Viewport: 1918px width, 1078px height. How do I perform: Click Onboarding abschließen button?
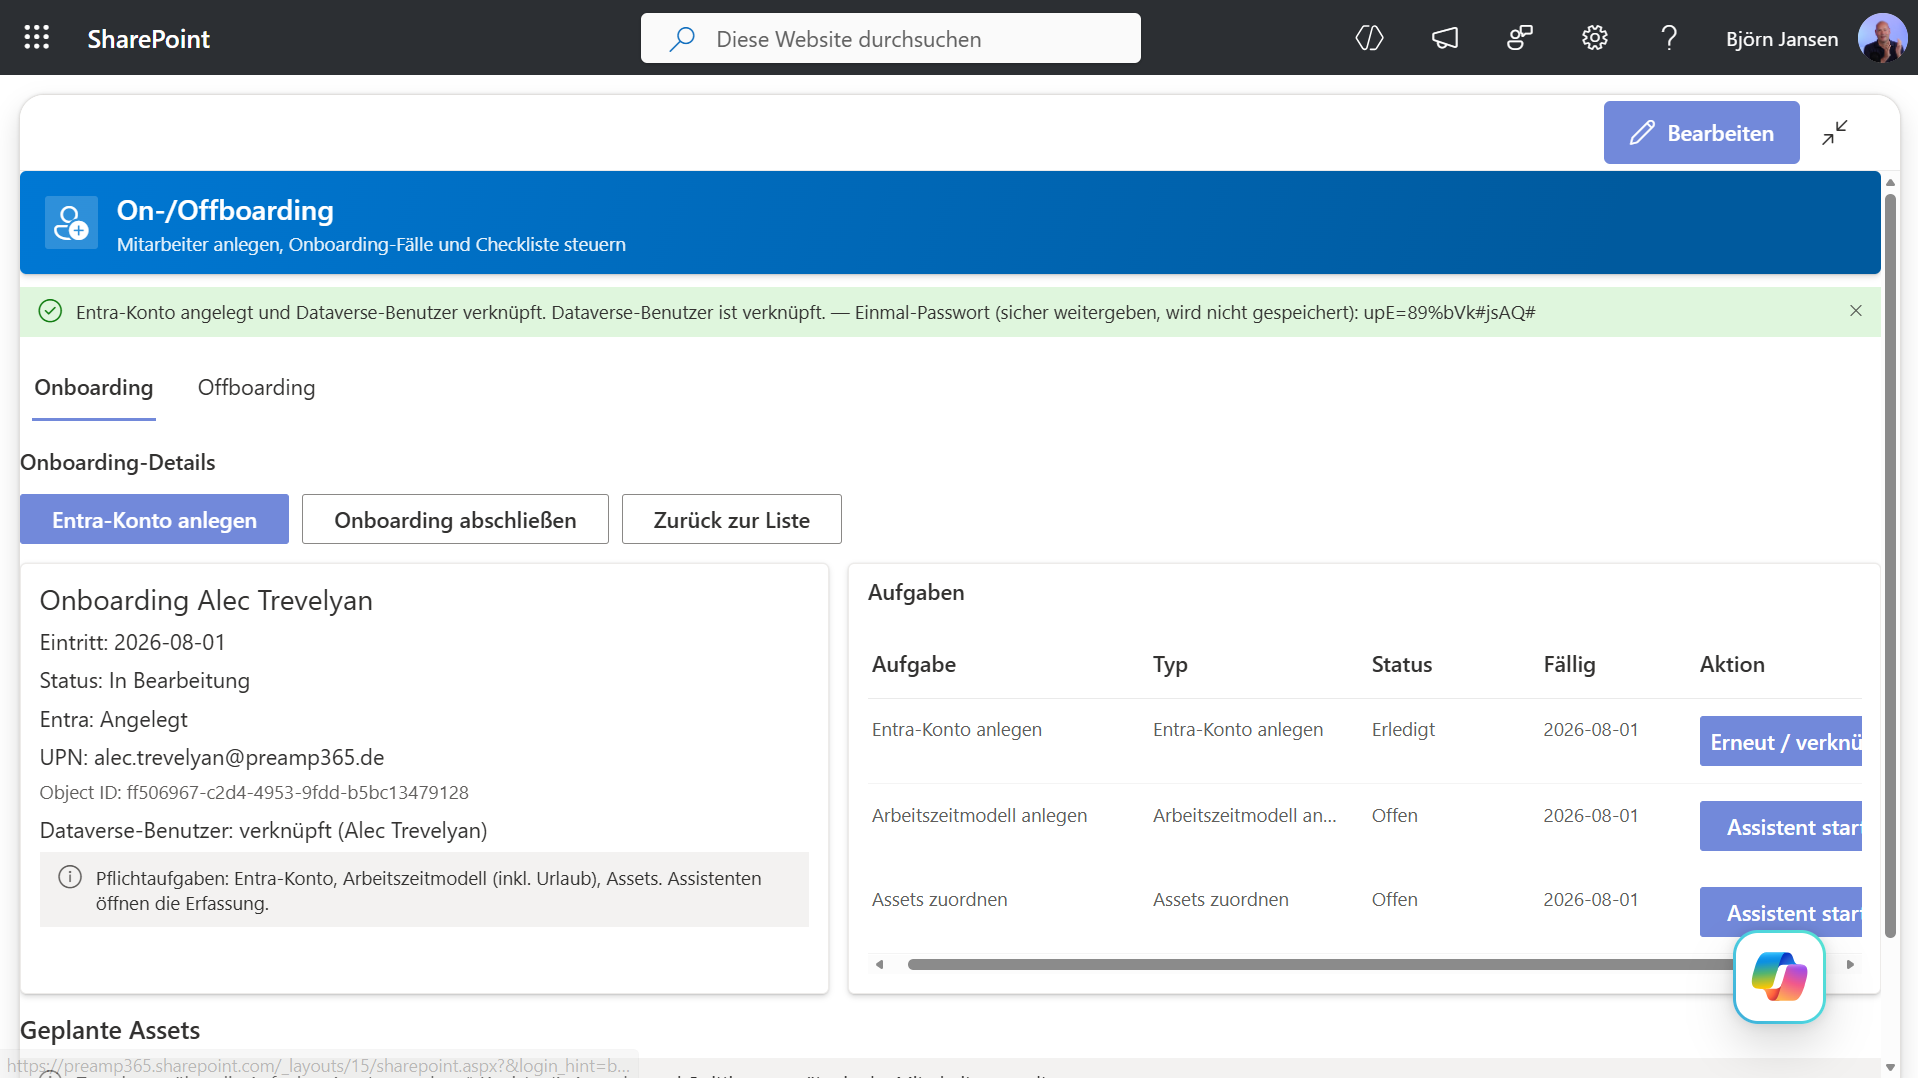click(x=455, y=519)
